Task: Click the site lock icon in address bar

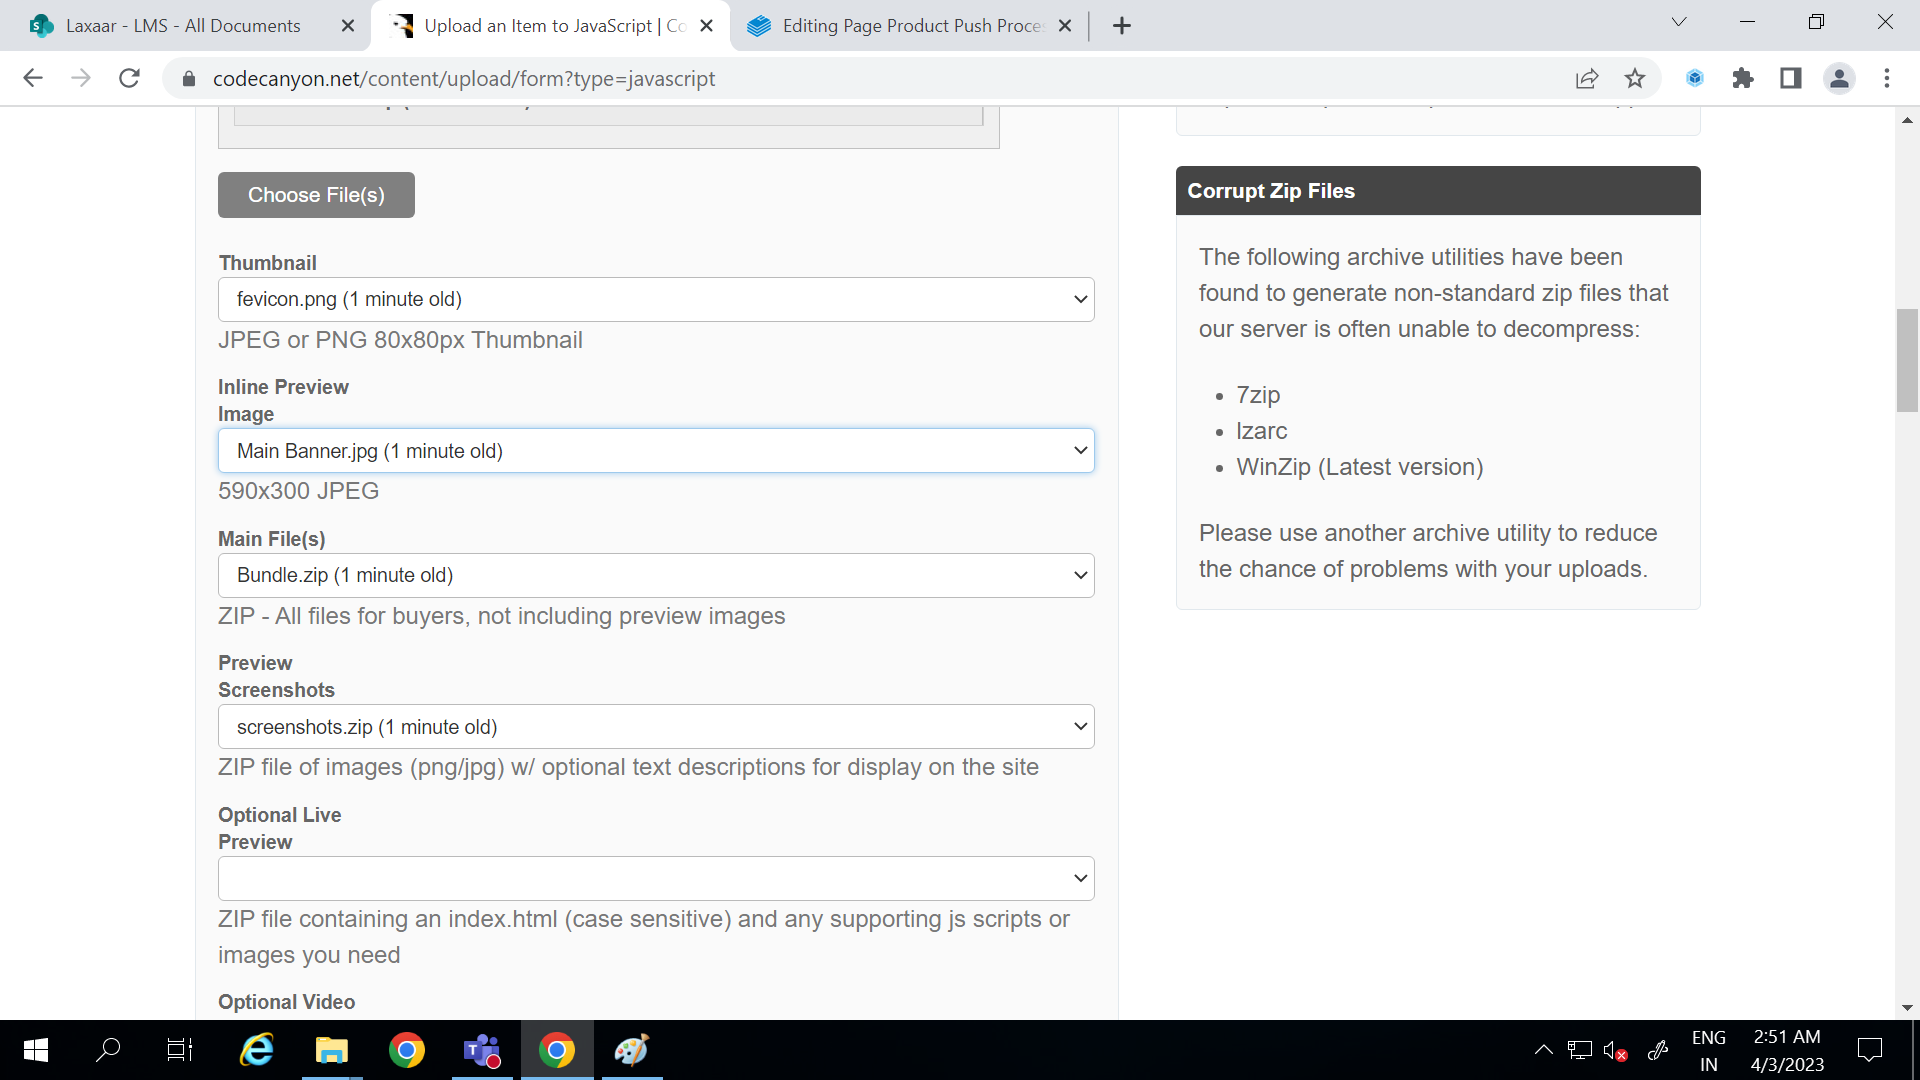Action: coord(189,78)
